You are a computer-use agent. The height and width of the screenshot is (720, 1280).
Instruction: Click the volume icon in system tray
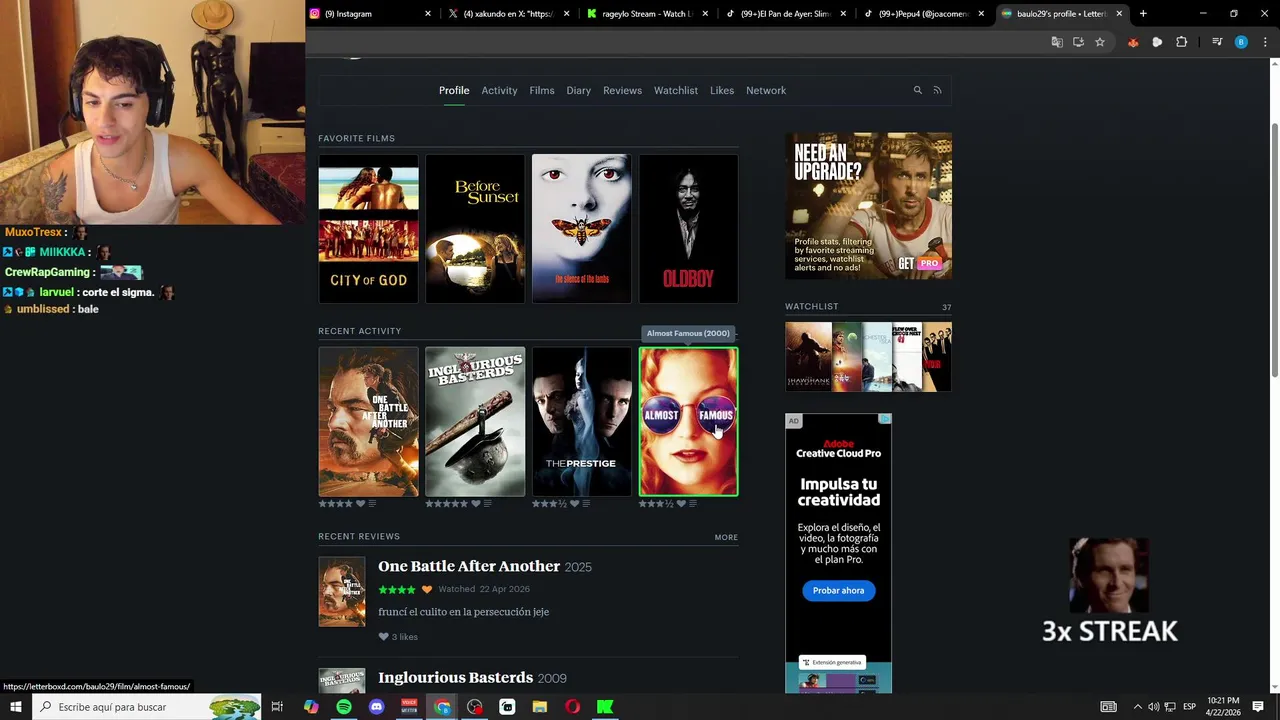pos(1154,707)
